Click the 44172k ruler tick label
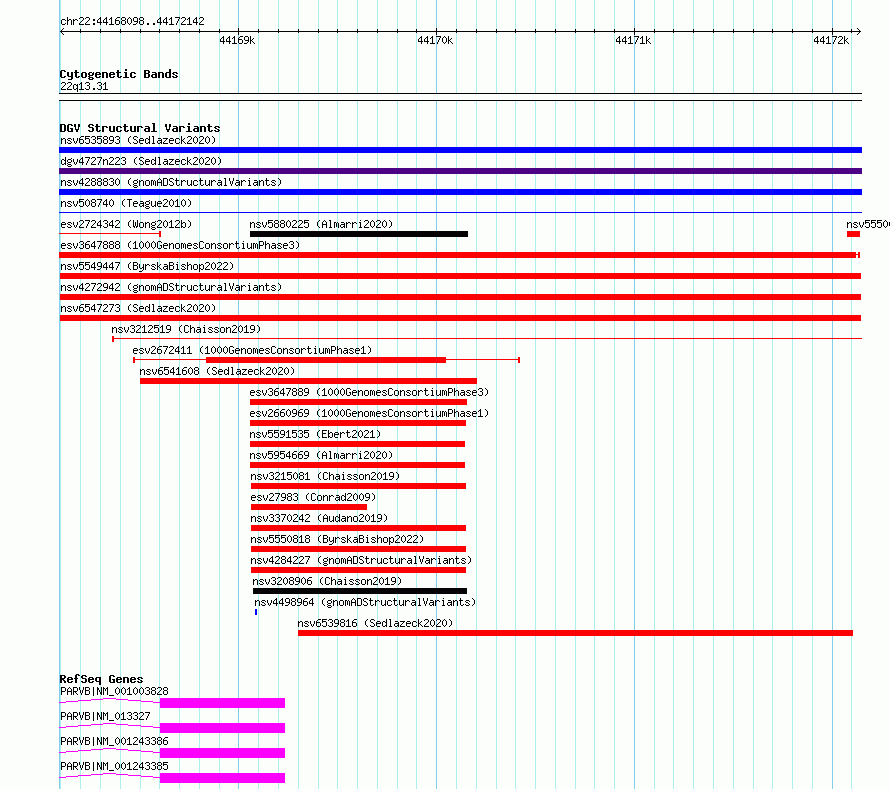This screenshot has width=890, height=789. pos(832,40)
